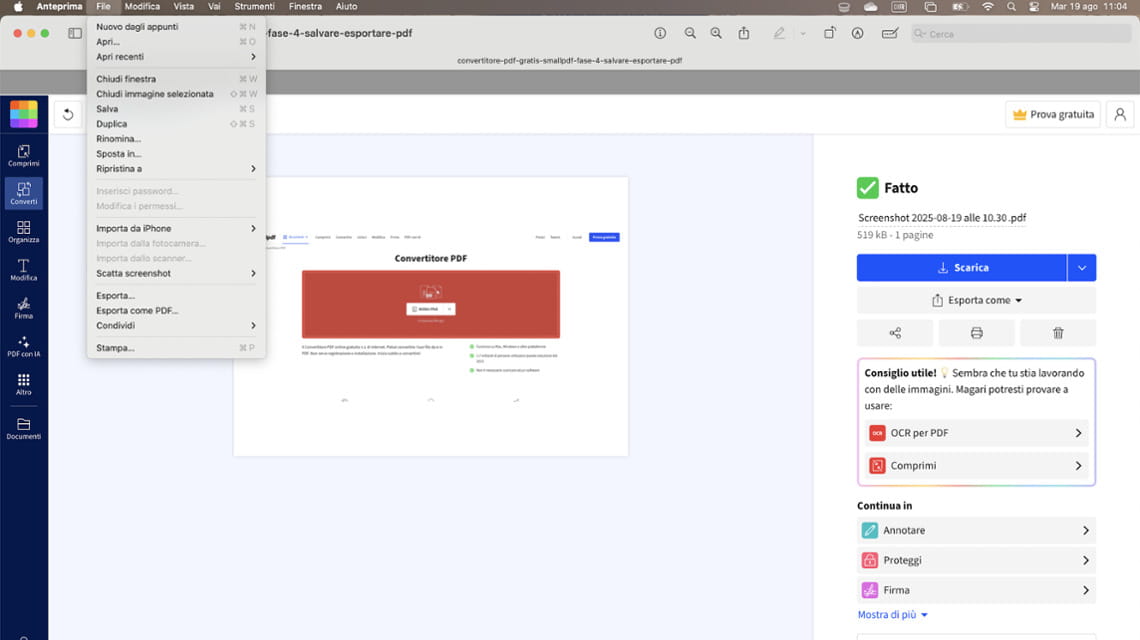The height and width of the screenshot is (640, 1140).
Task: Open OCR per PDF suggestion
Action: 976,433
